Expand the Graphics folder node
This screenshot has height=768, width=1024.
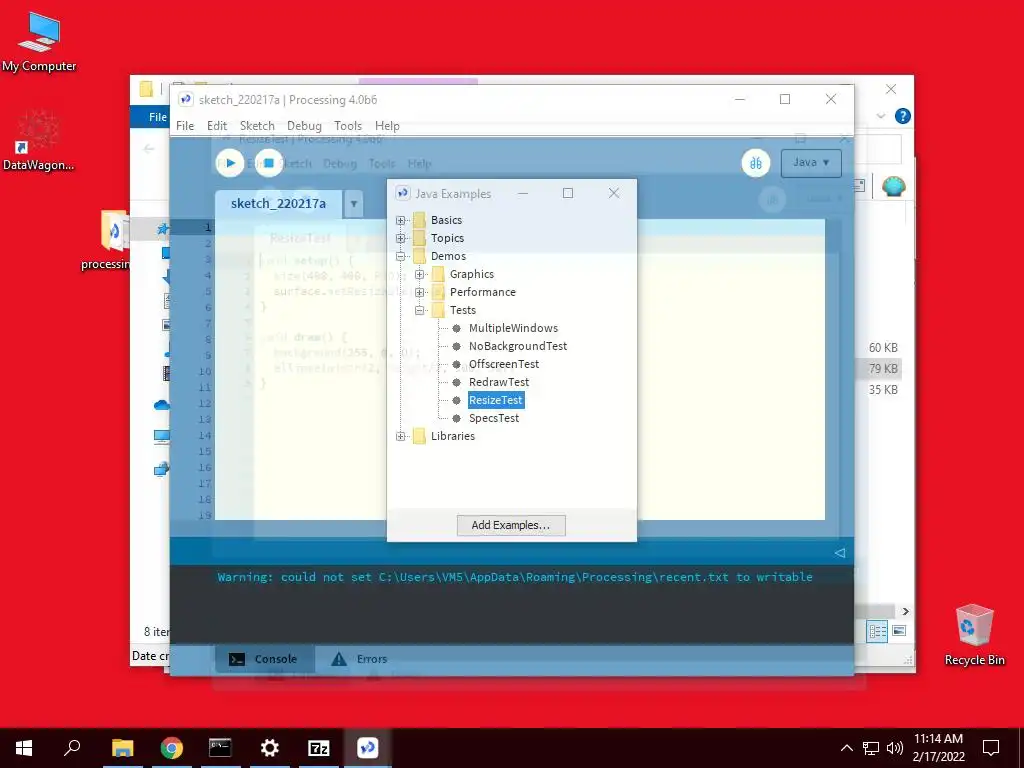(x=419, y=274)
